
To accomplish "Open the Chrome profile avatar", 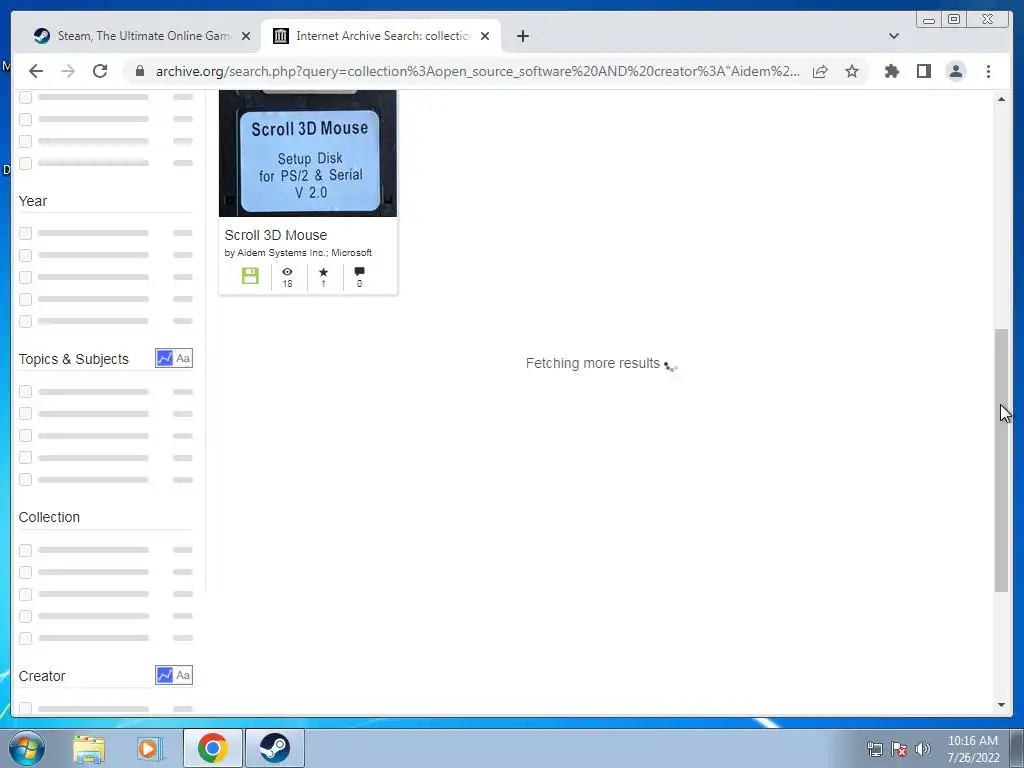I will [x=955, y=71].
